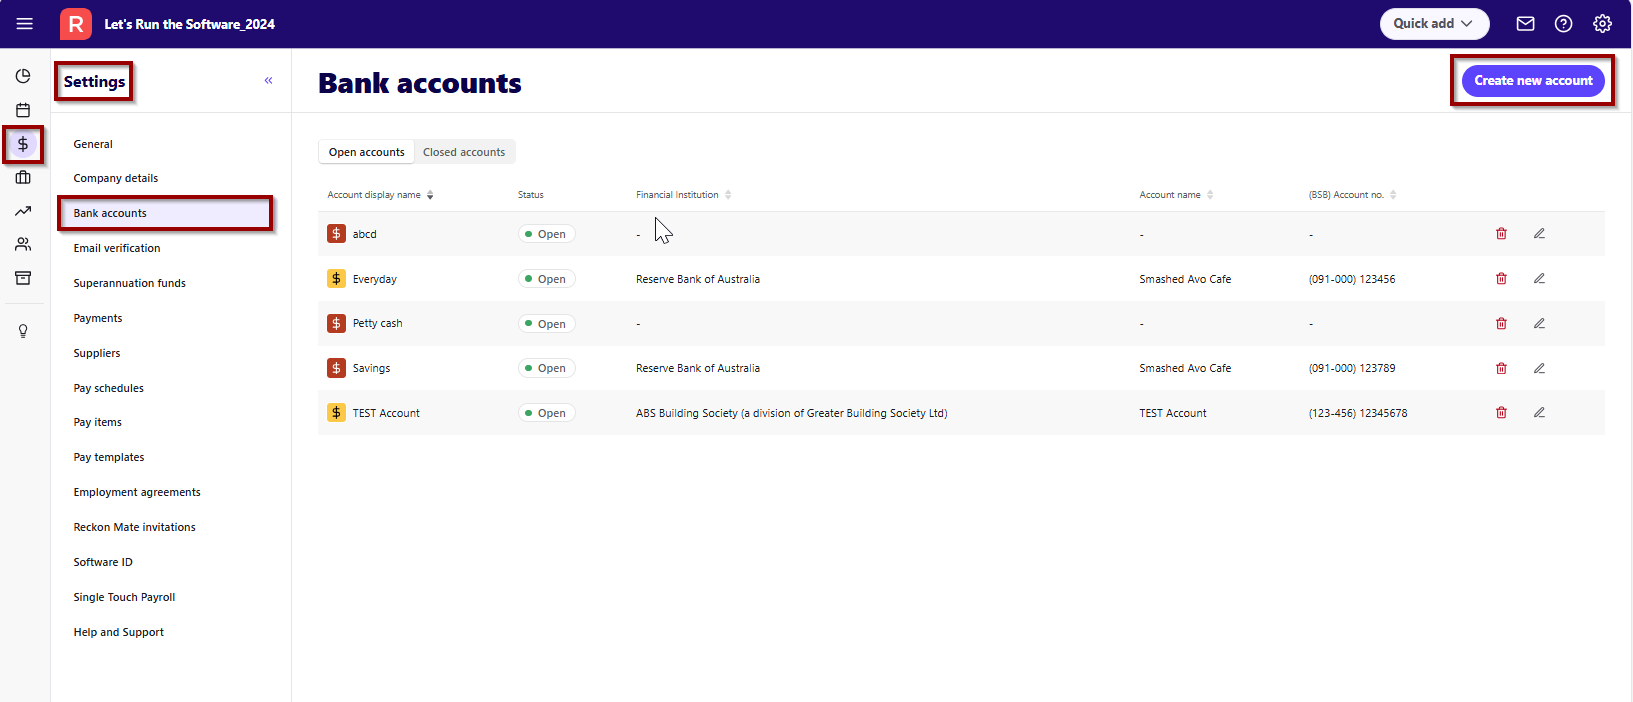1633x702 pixels.
Task: Delete the Petty cash account
Action: point(1501,323)
